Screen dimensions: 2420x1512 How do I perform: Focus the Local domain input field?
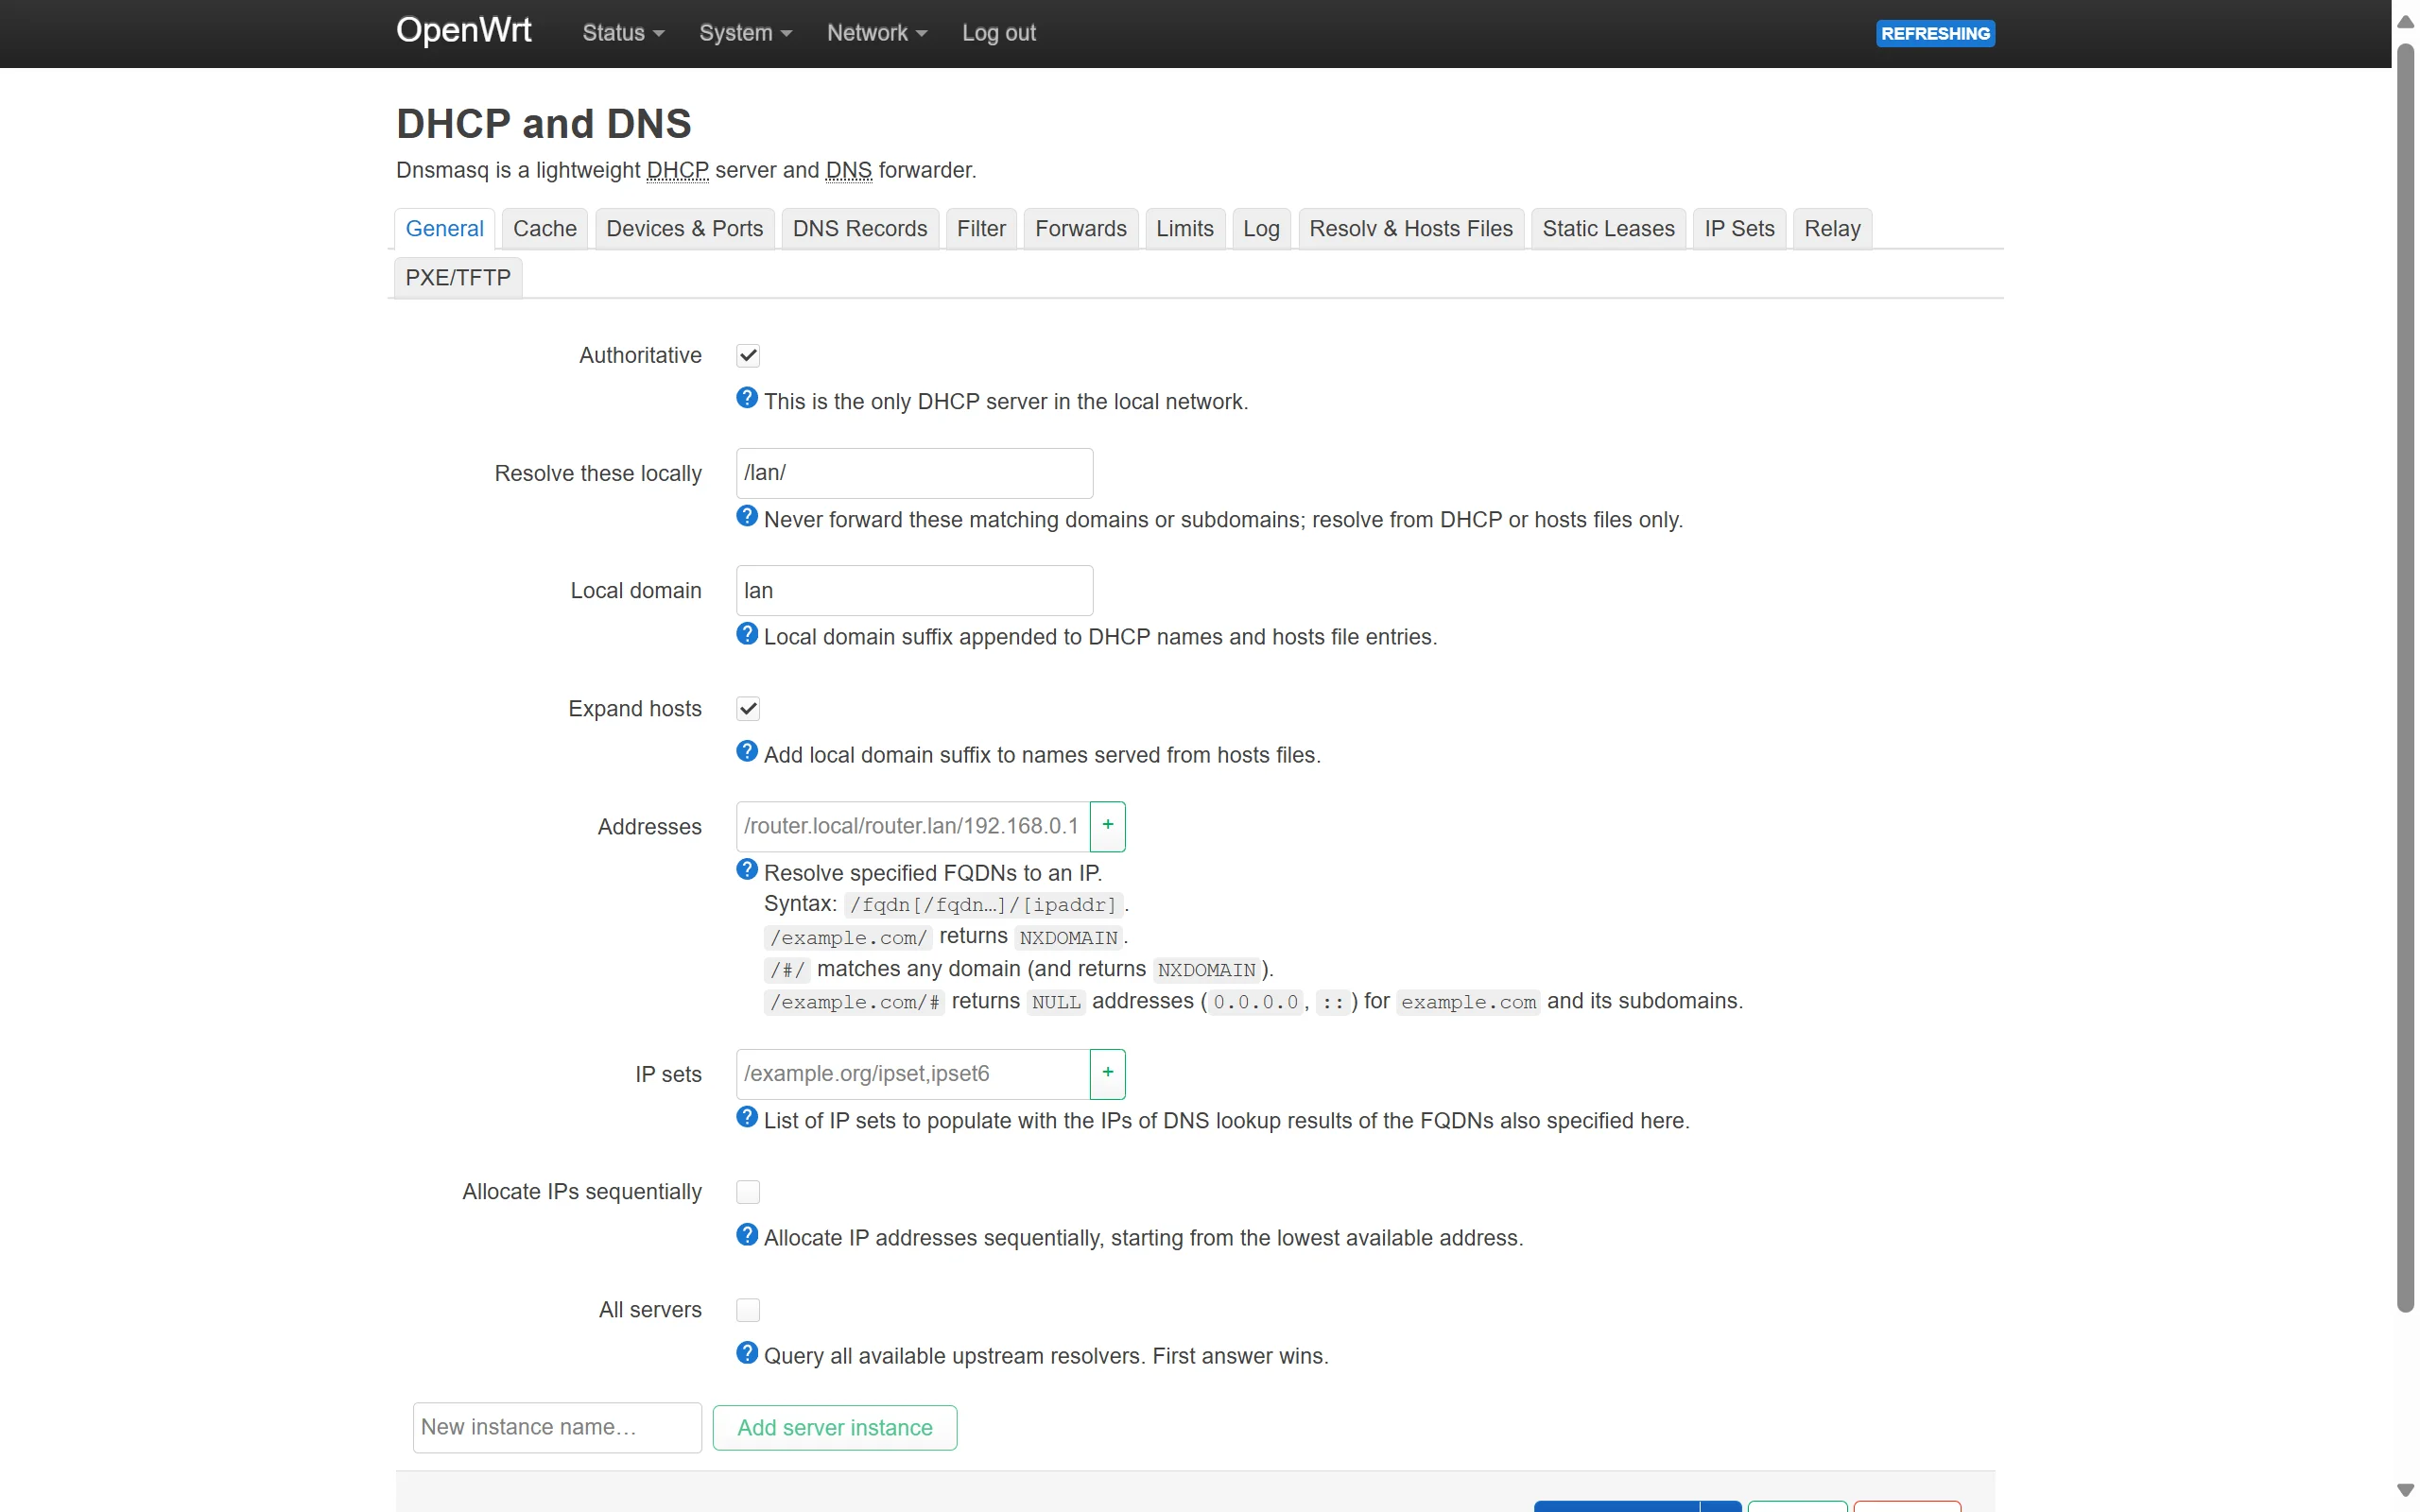tap(914, 591)
